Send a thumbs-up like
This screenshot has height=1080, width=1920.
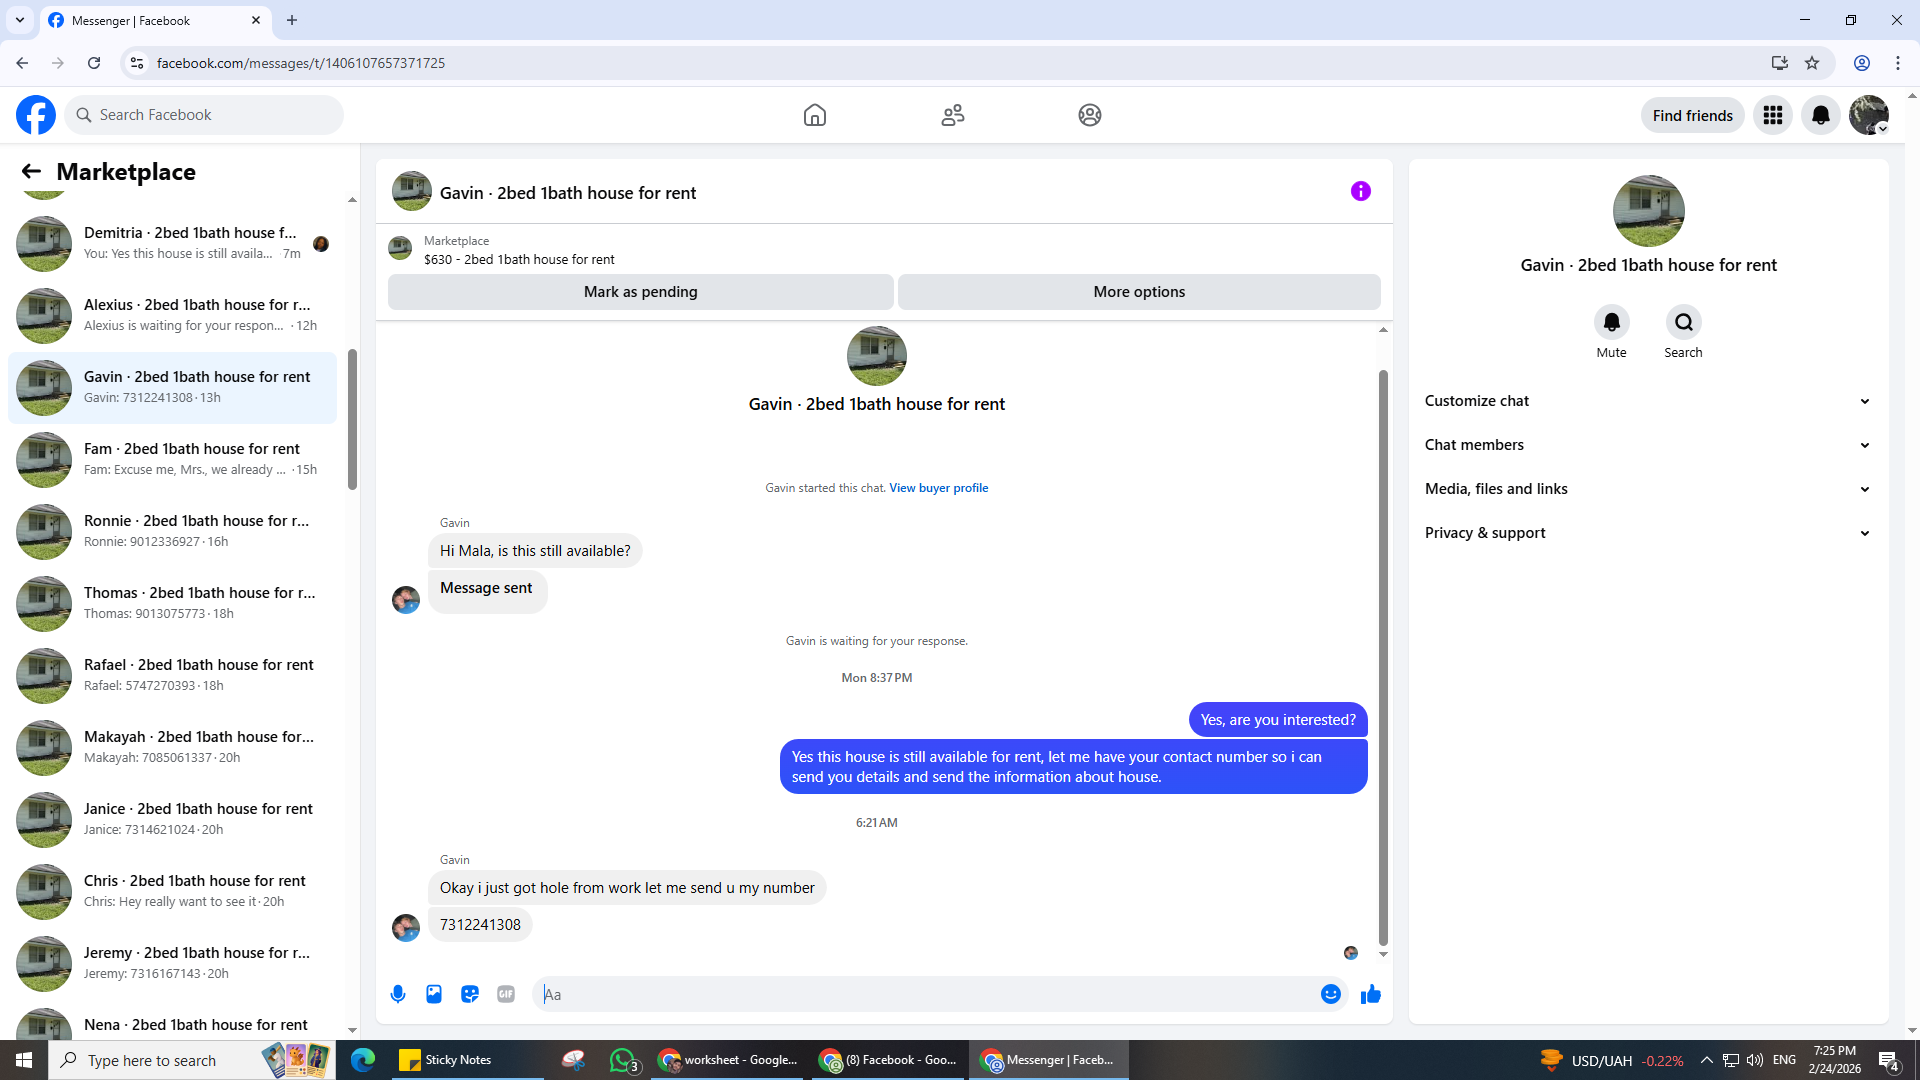1371,994
